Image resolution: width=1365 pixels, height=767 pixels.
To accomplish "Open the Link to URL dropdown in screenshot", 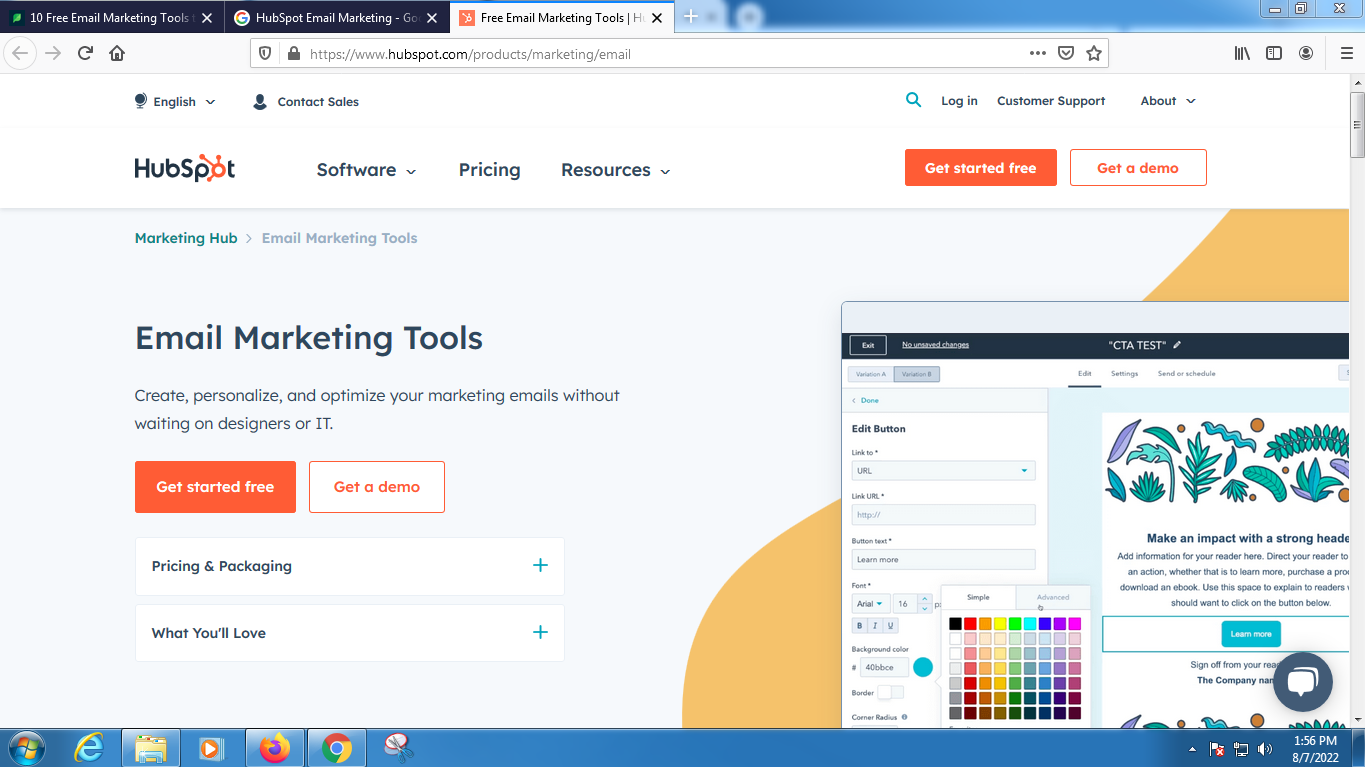I will tap(943, 470).
